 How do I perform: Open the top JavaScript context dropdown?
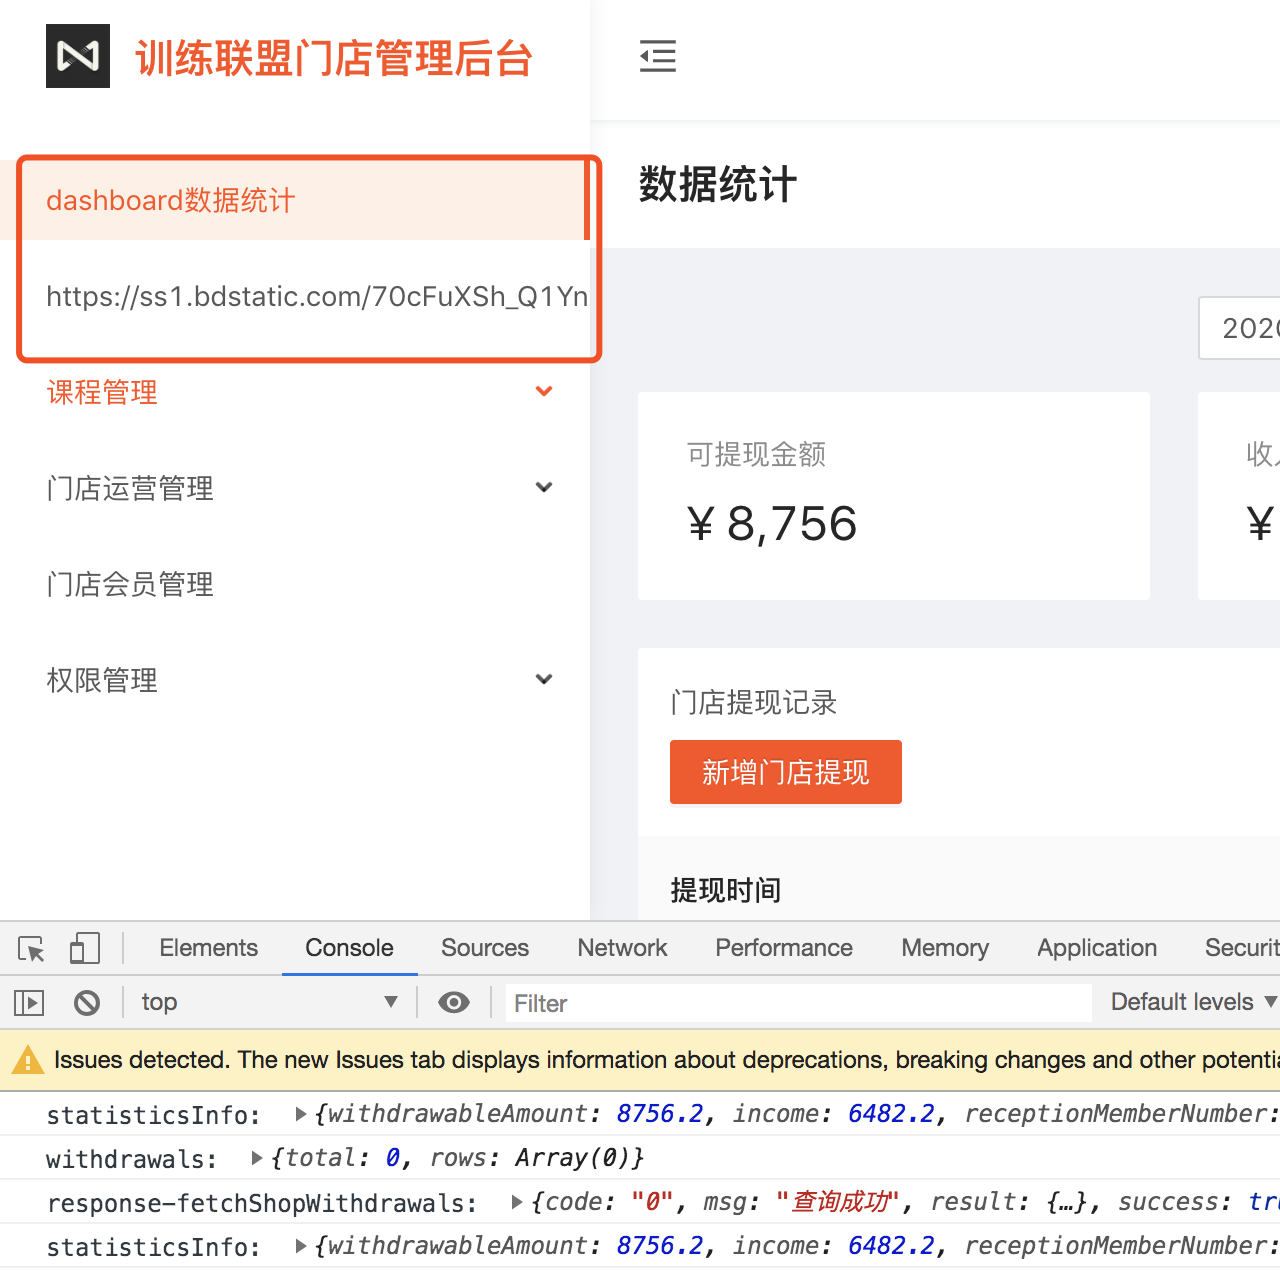tap(270, 1002)
